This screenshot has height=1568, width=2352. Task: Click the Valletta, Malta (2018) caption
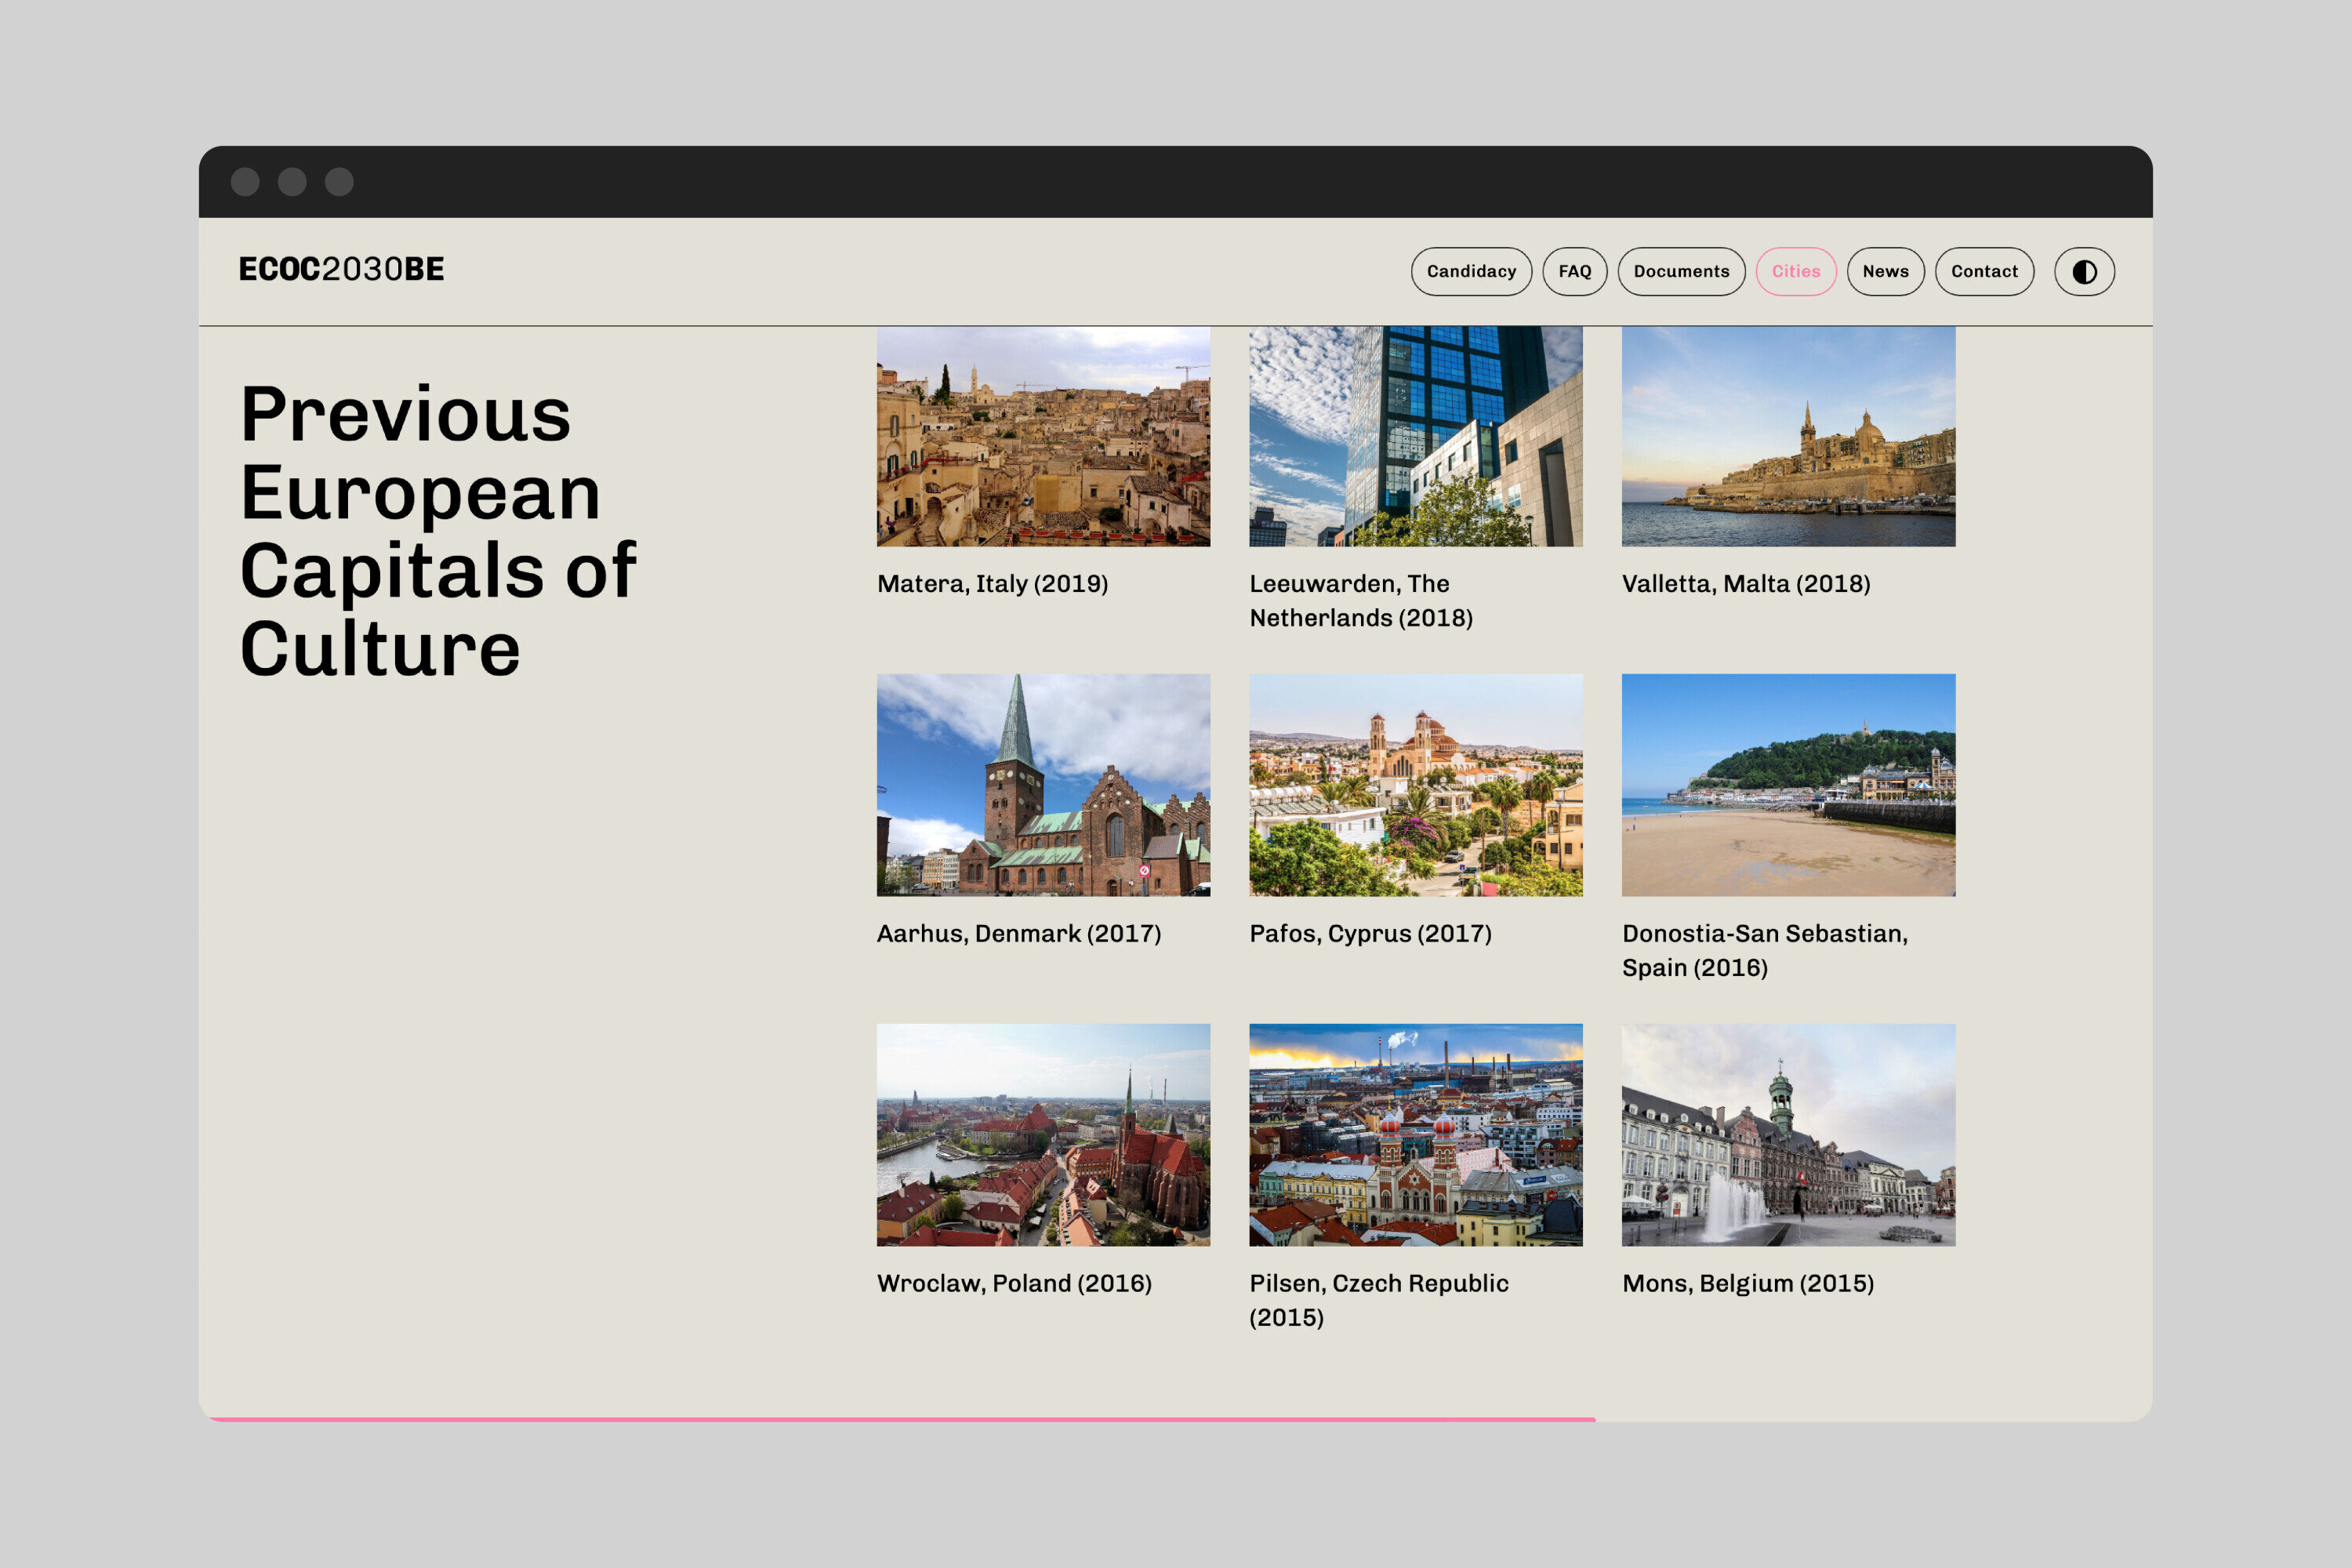(x=1746, y=584)
